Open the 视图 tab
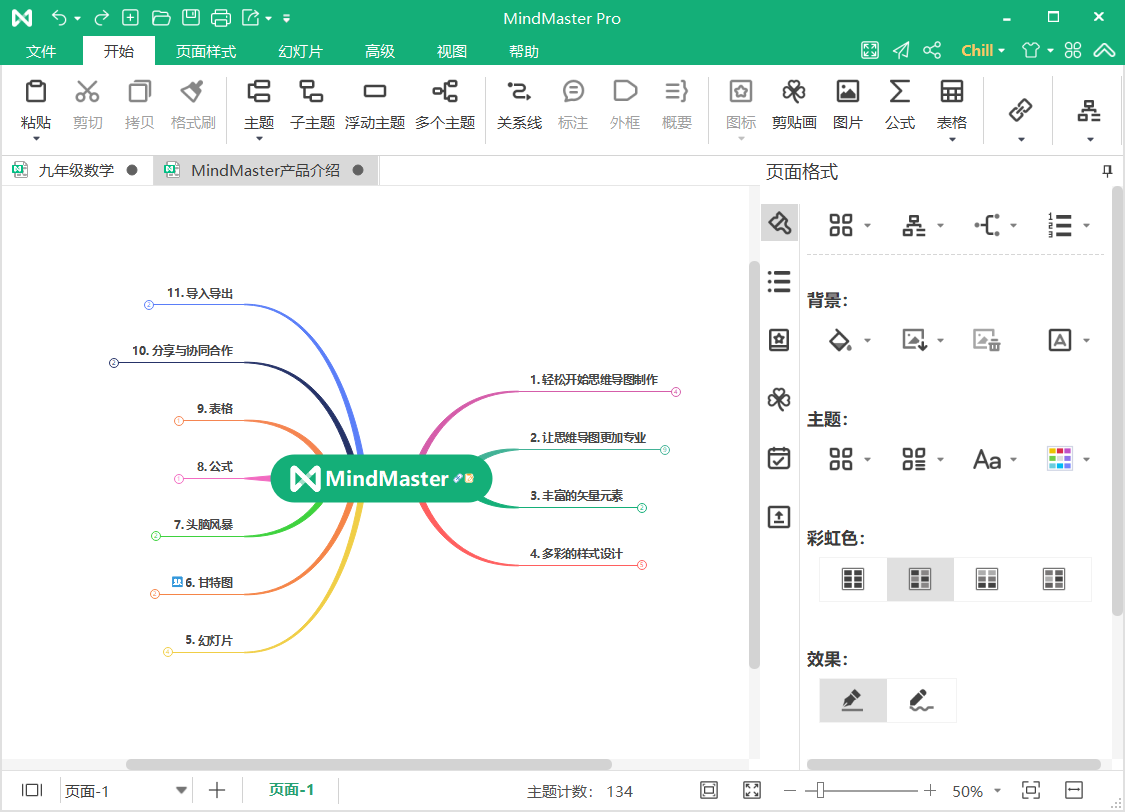This screenshot has width=1125, height=812. pyautogui.click(x=452, y=51)
